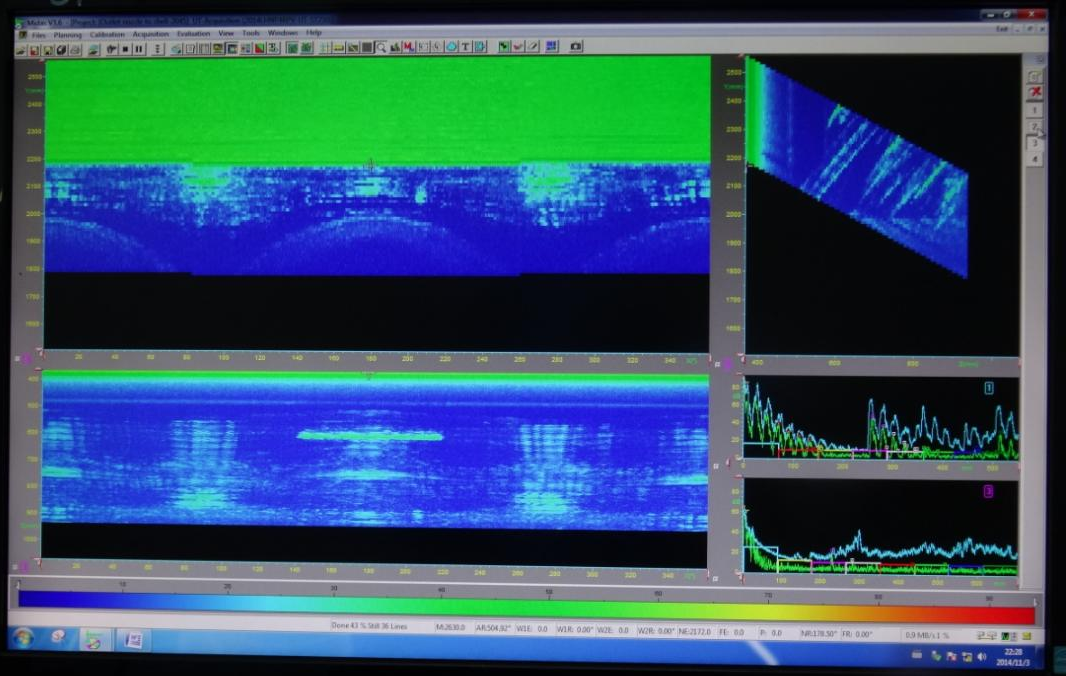Click the blue tiled-windows layout icon
This screenshot has width=1066, height=676.
tap(551, 46)
